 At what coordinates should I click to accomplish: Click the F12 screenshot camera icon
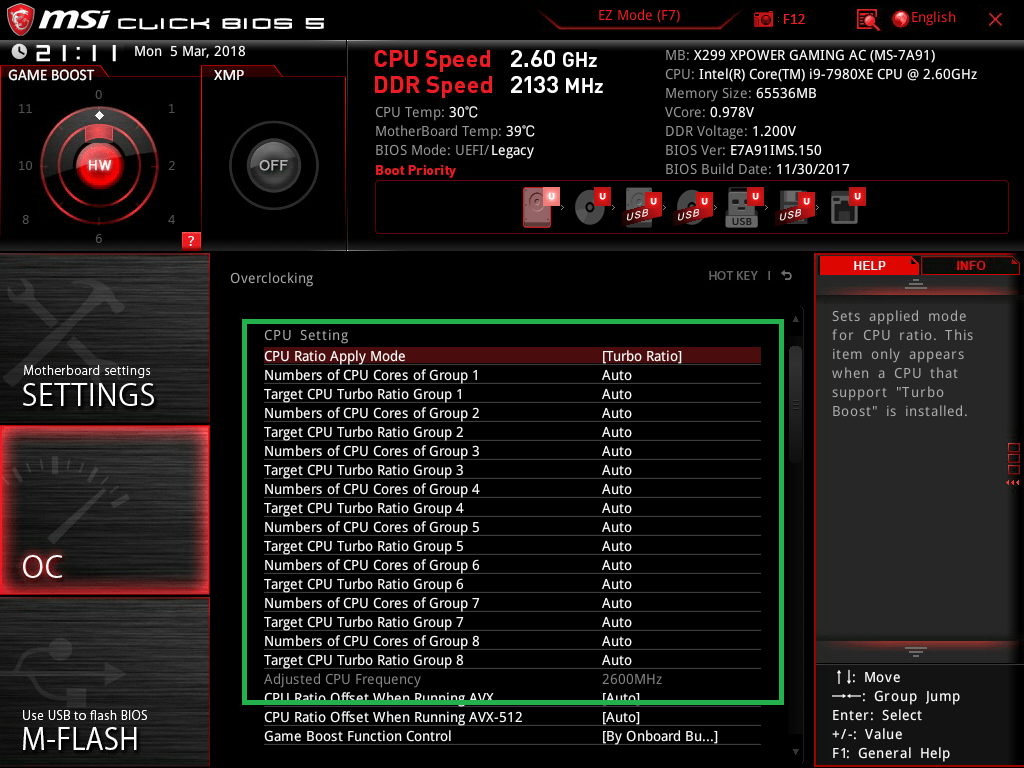(x=763, y=19)
